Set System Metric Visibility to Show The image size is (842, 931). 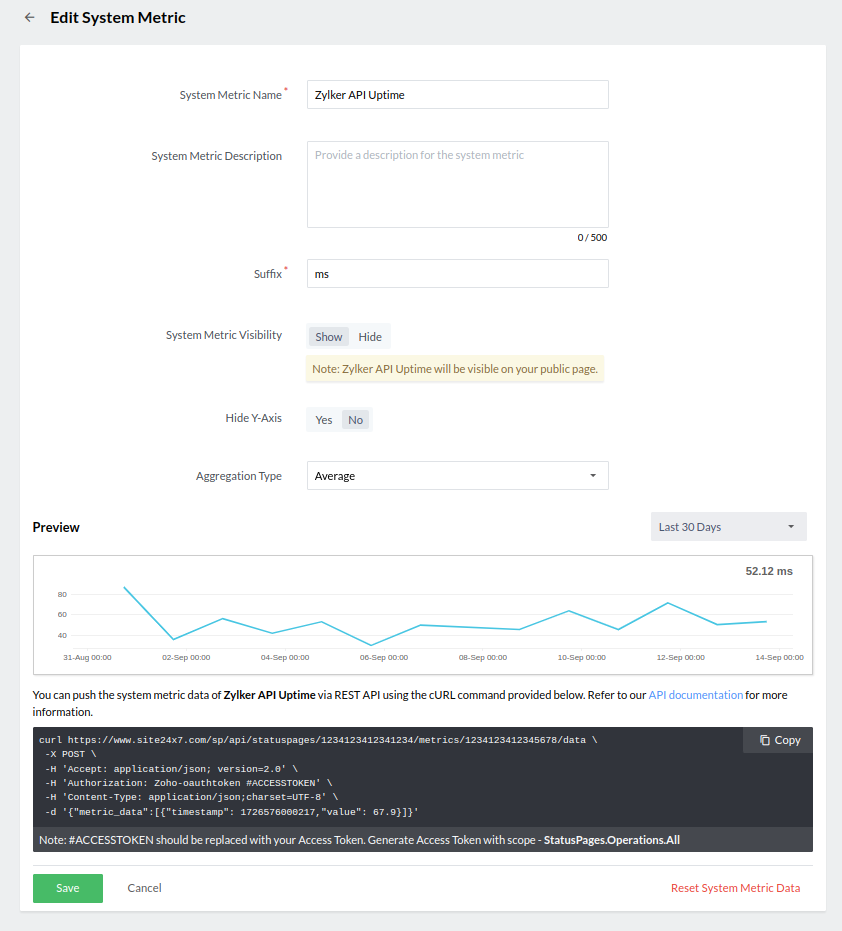[329, 337]
